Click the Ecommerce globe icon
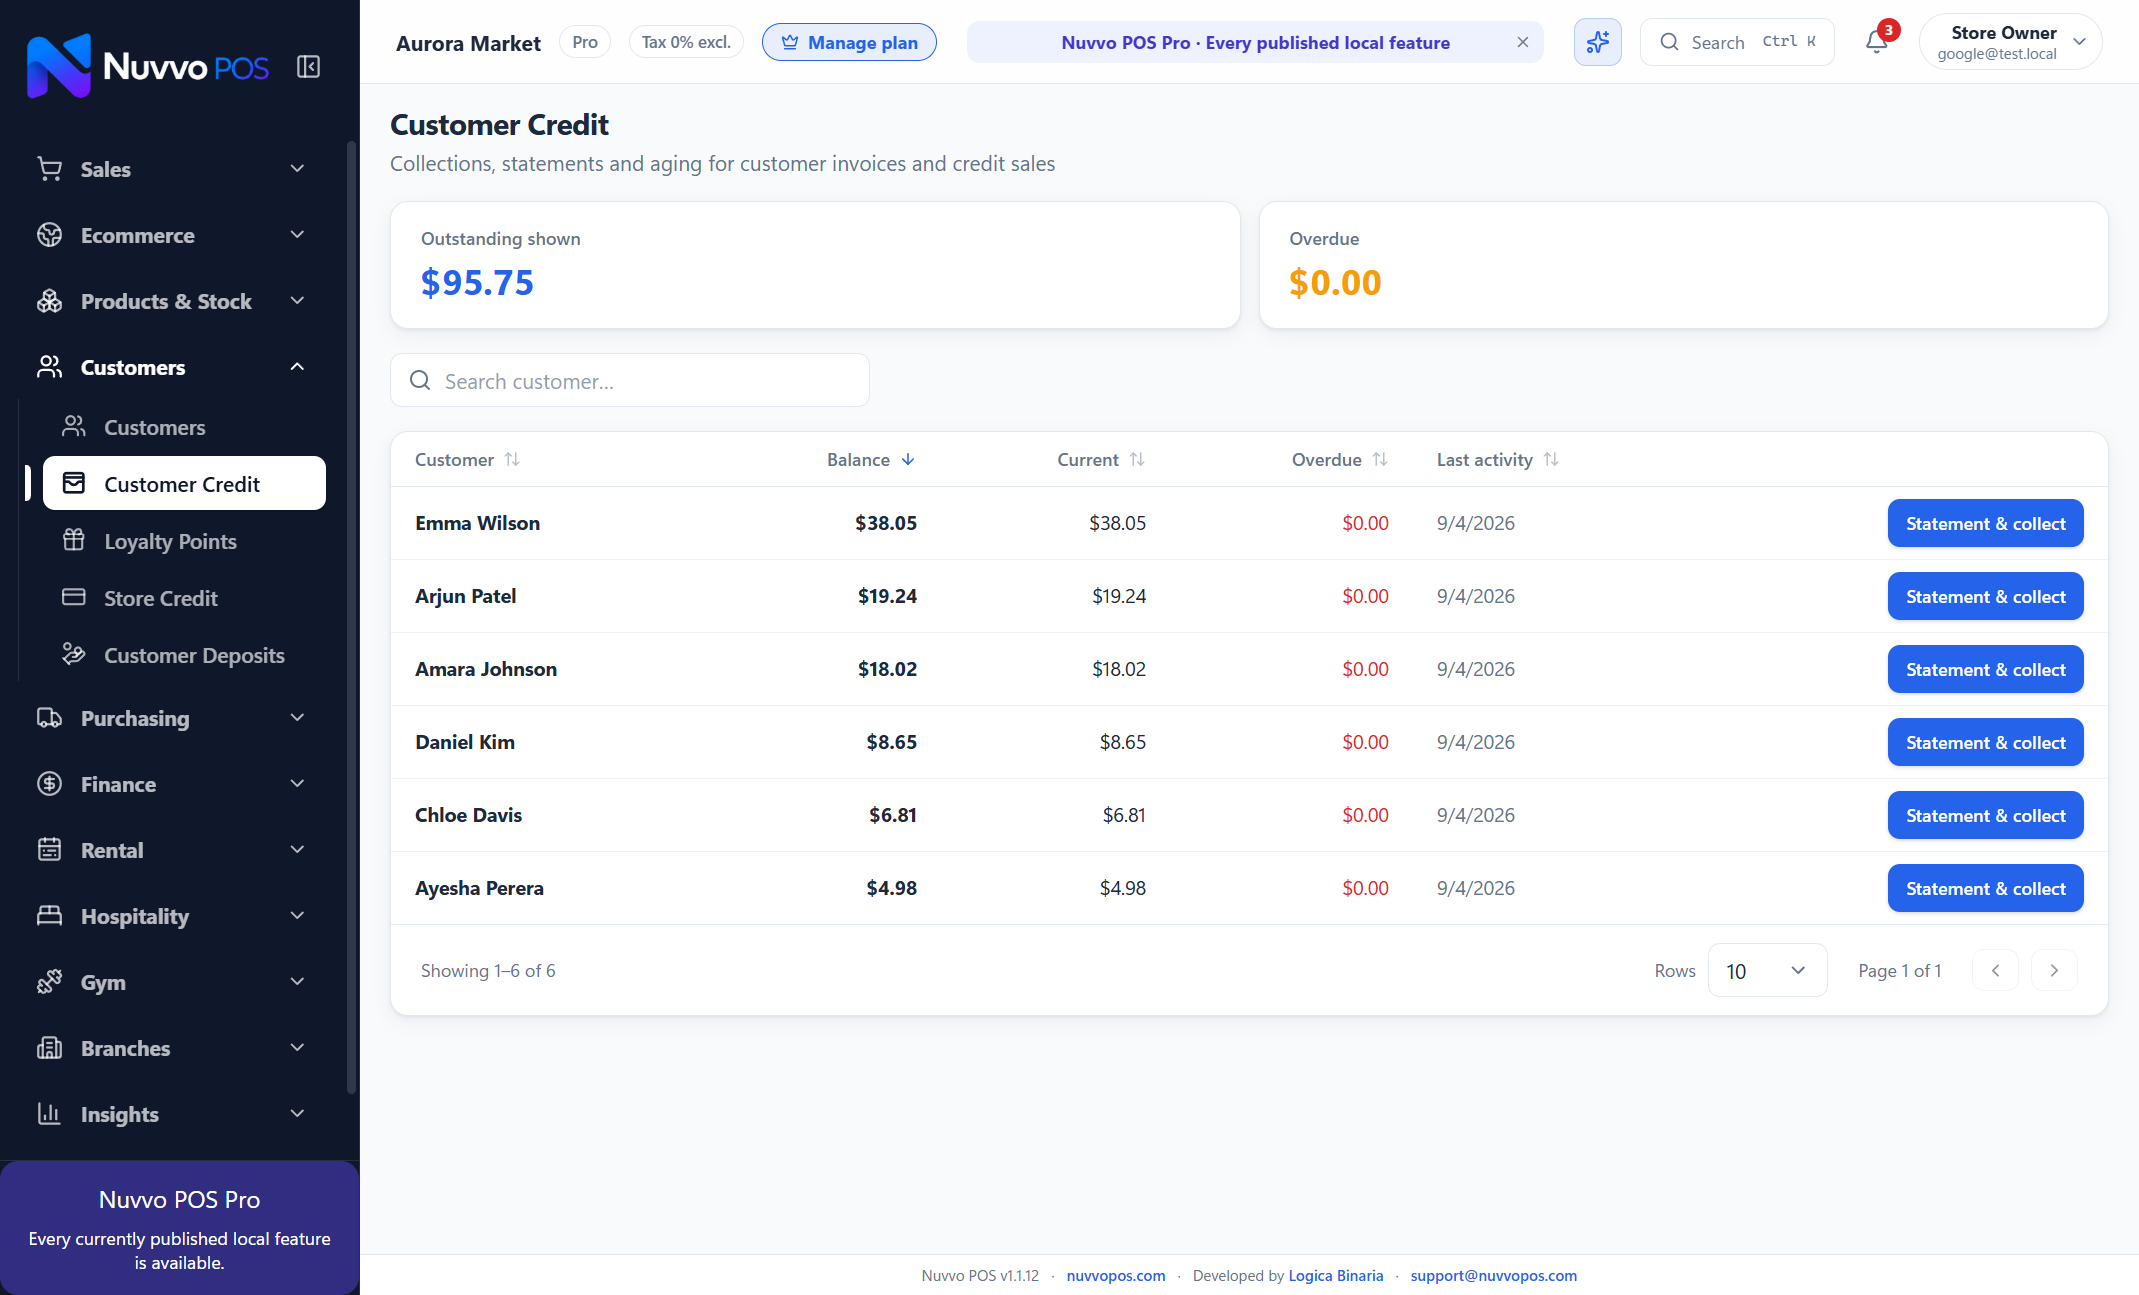 click(x=49, y=235)
